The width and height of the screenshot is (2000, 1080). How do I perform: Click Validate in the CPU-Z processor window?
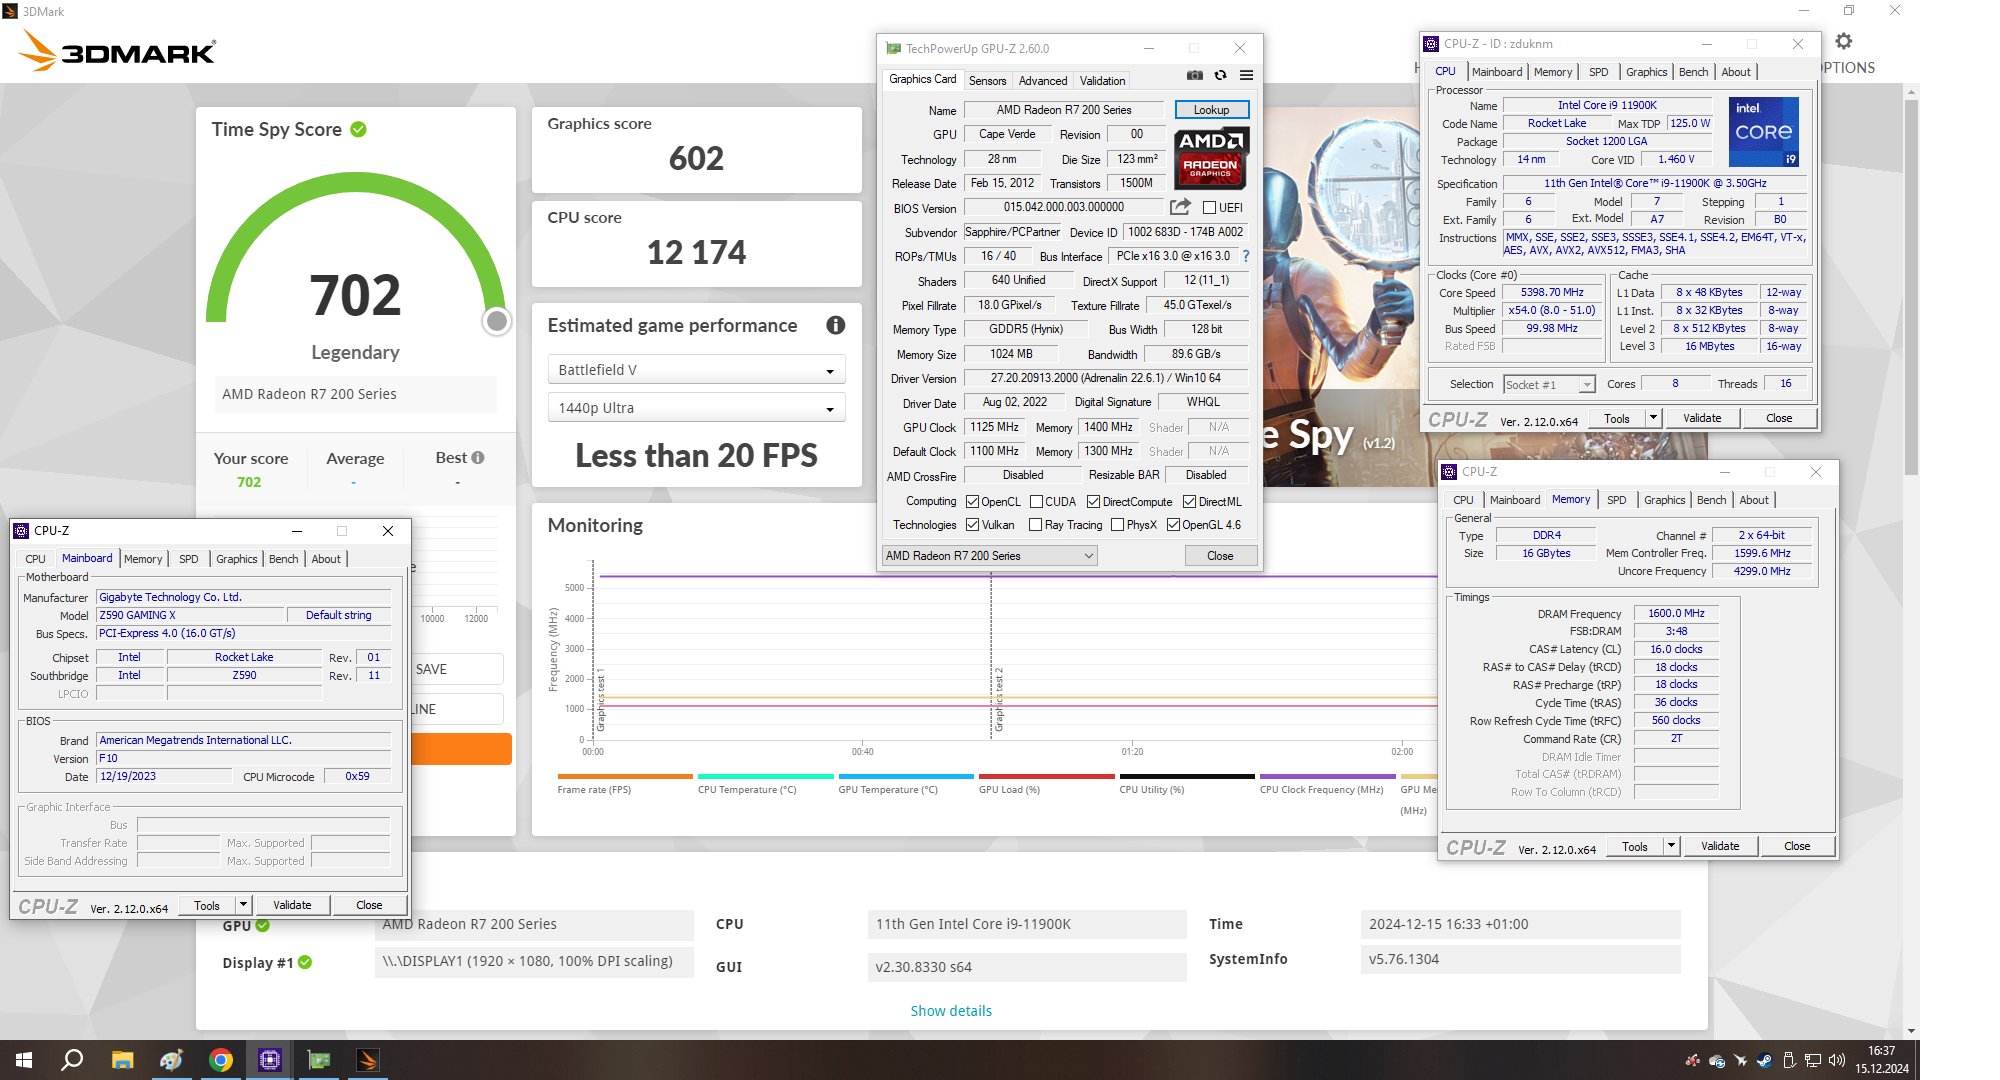coord(1702,418)
